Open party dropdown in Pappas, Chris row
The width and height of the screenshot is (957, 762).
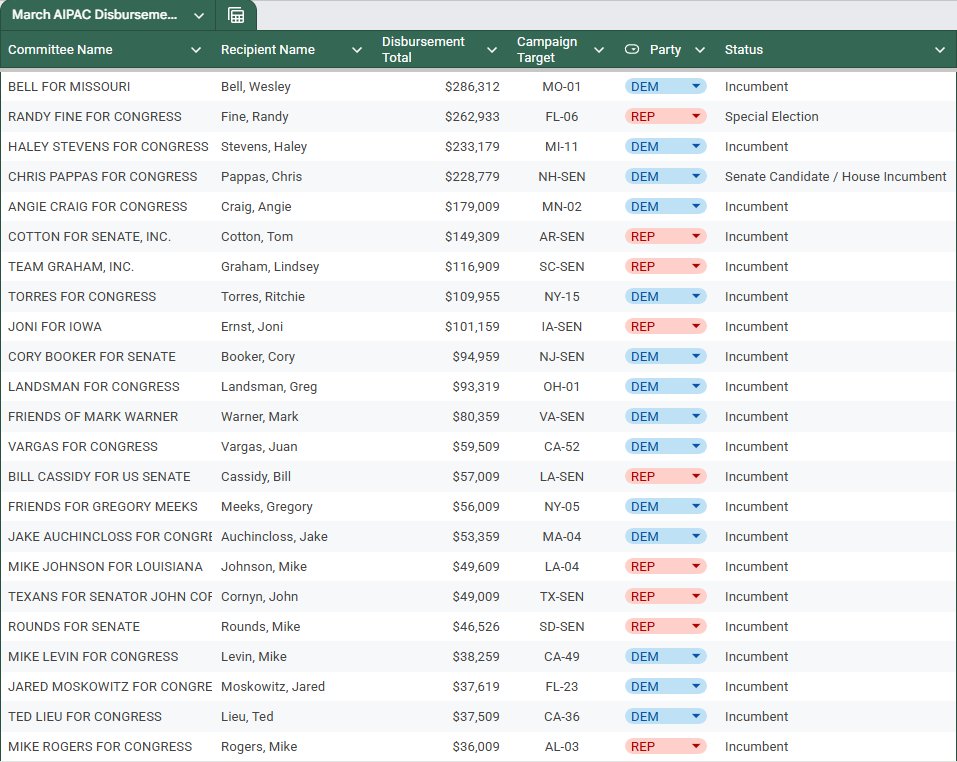click(x=665, y=176)
